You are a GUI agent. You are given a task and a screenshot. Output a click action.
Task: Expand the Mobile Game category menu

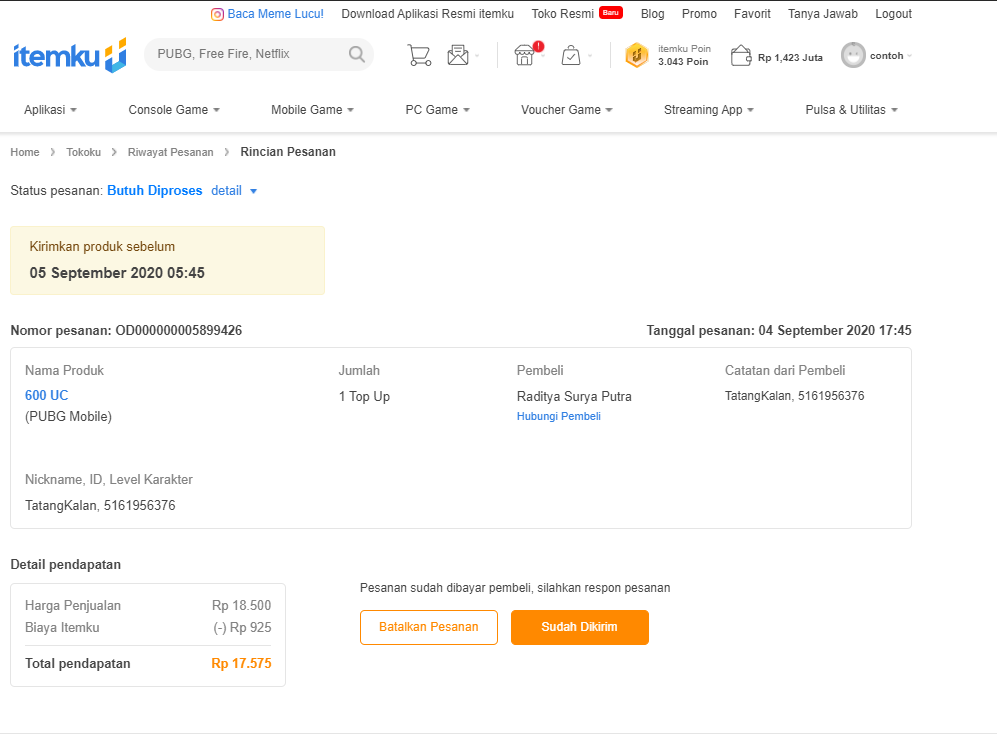tap(313, 110)
